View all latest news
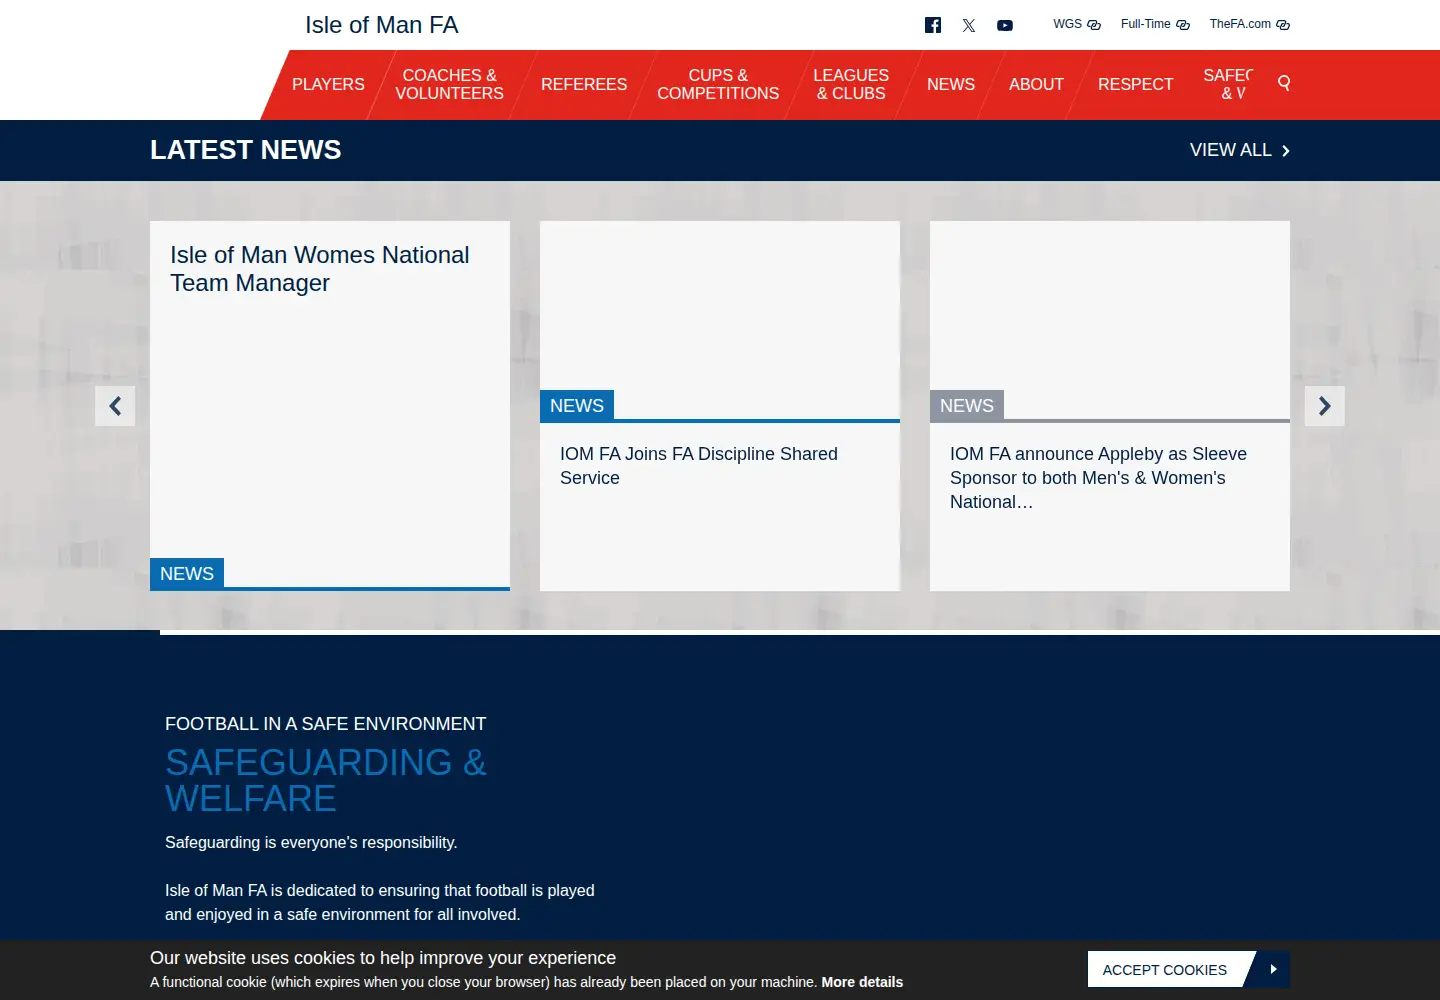The width and height of the screenshot is (1440, 1000). point(1240,150)
